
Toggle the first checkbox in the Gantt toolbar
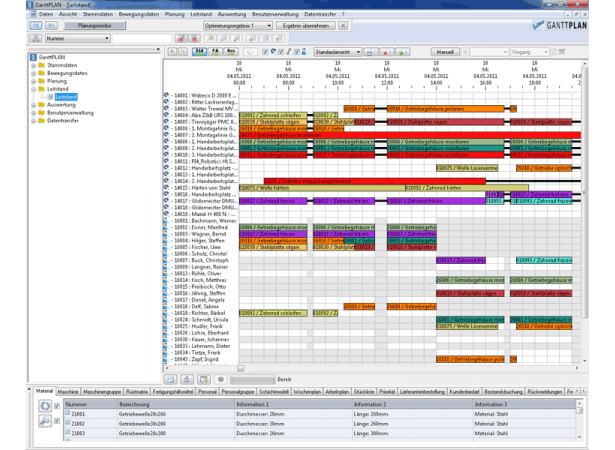[x=265, y=52]
